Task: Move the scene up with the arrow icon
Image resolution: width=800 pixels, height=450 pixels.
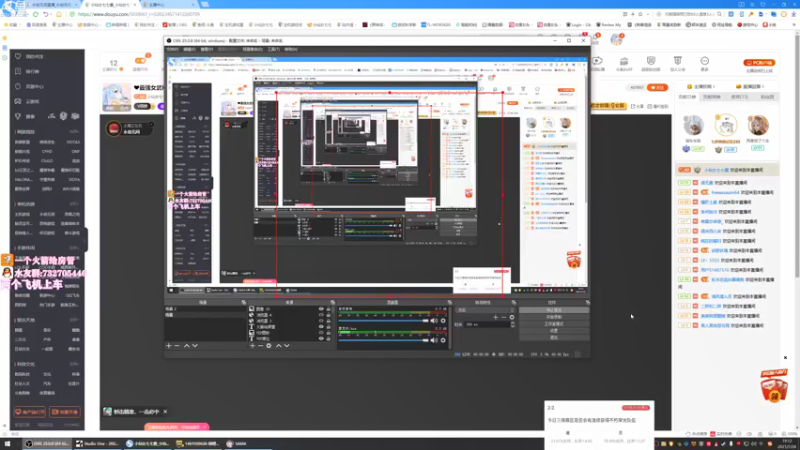Action: [x=187, y=346]
